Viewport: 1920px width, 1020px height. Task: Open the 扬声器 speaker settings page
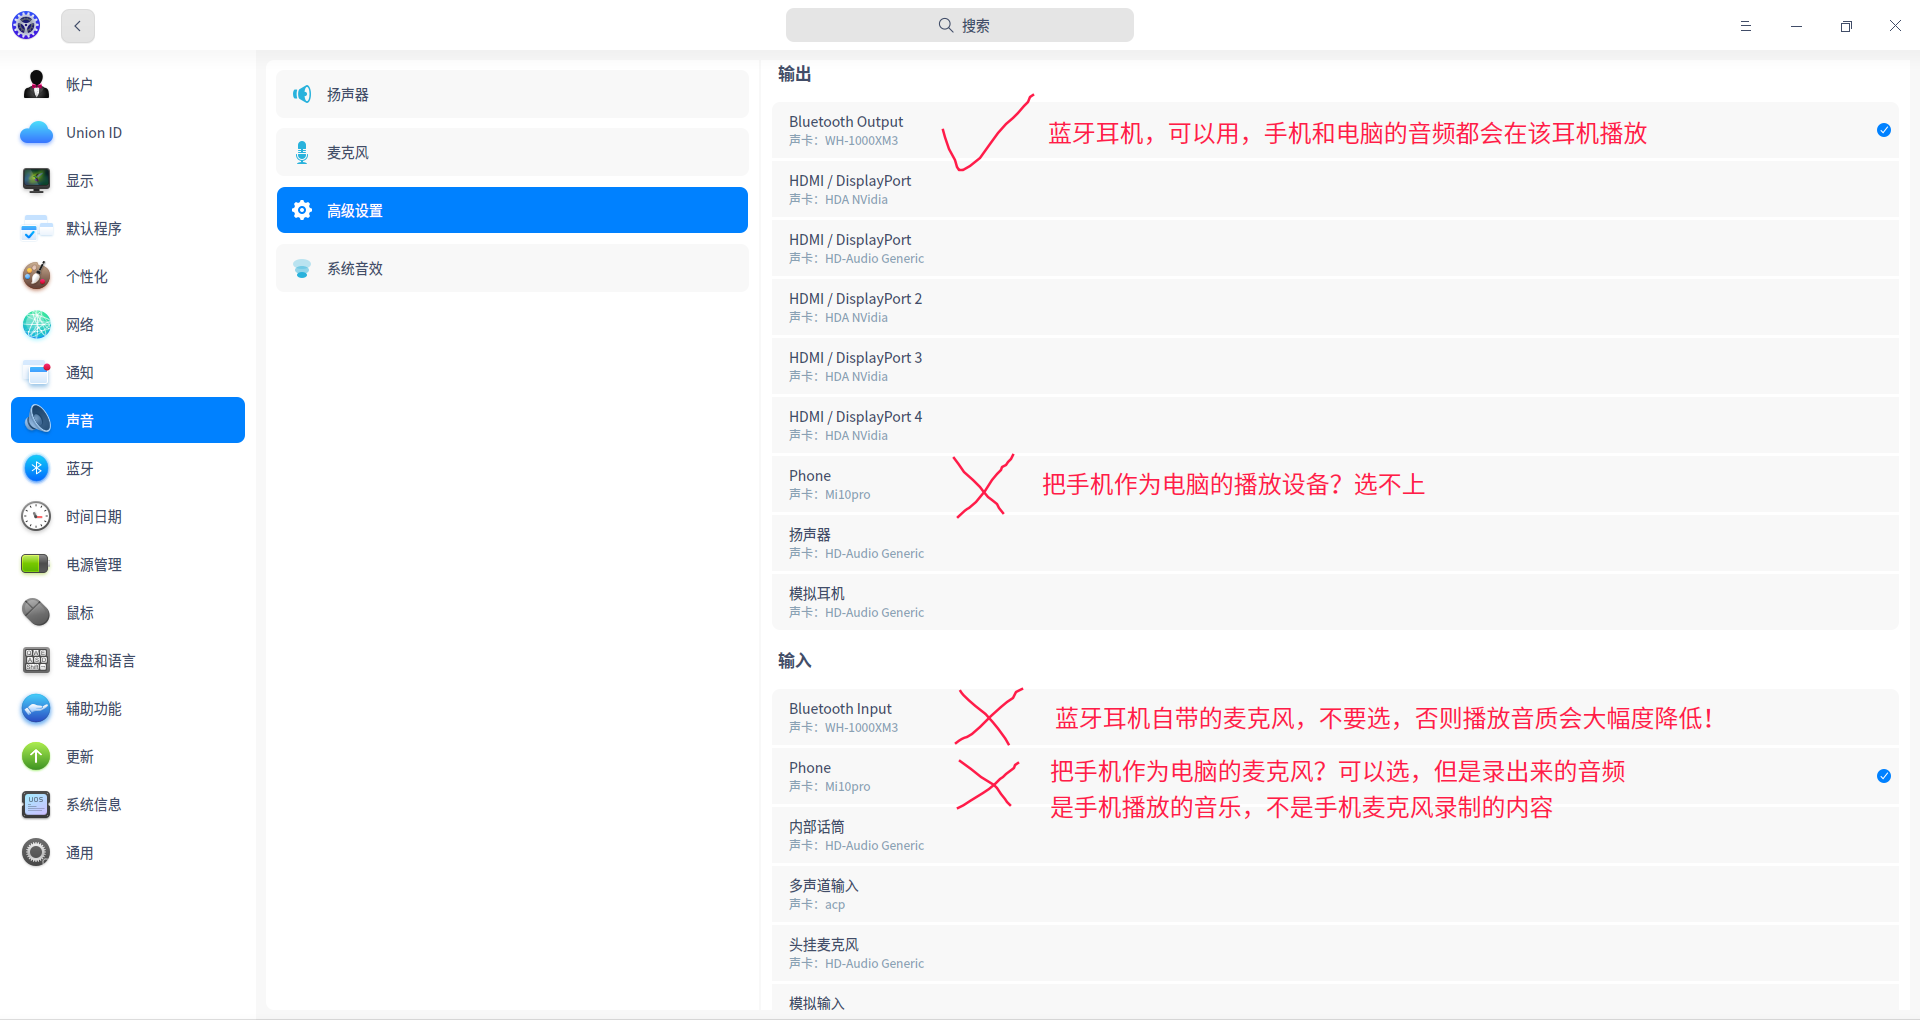(x=512, y=94)
